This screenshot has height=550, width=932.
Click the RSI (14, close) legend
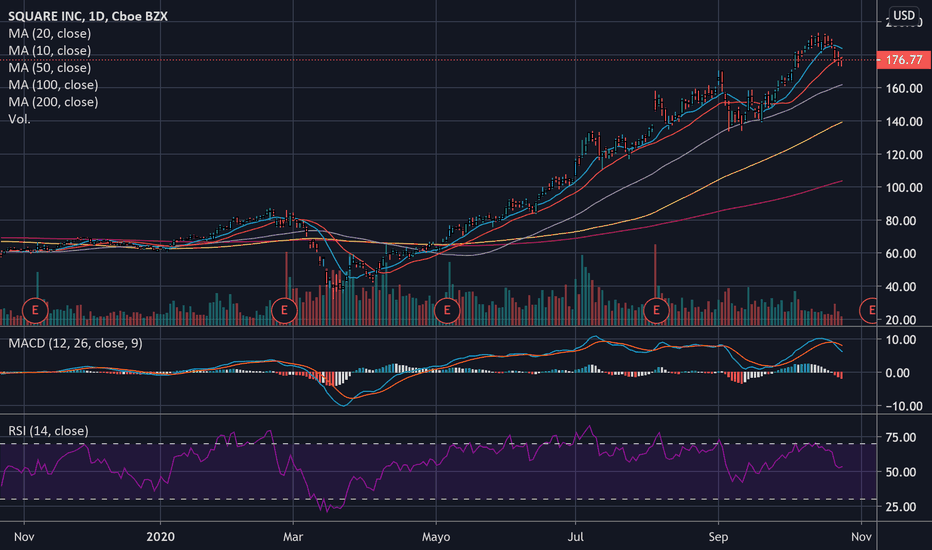pyautogui.click(x=48, y=430)
